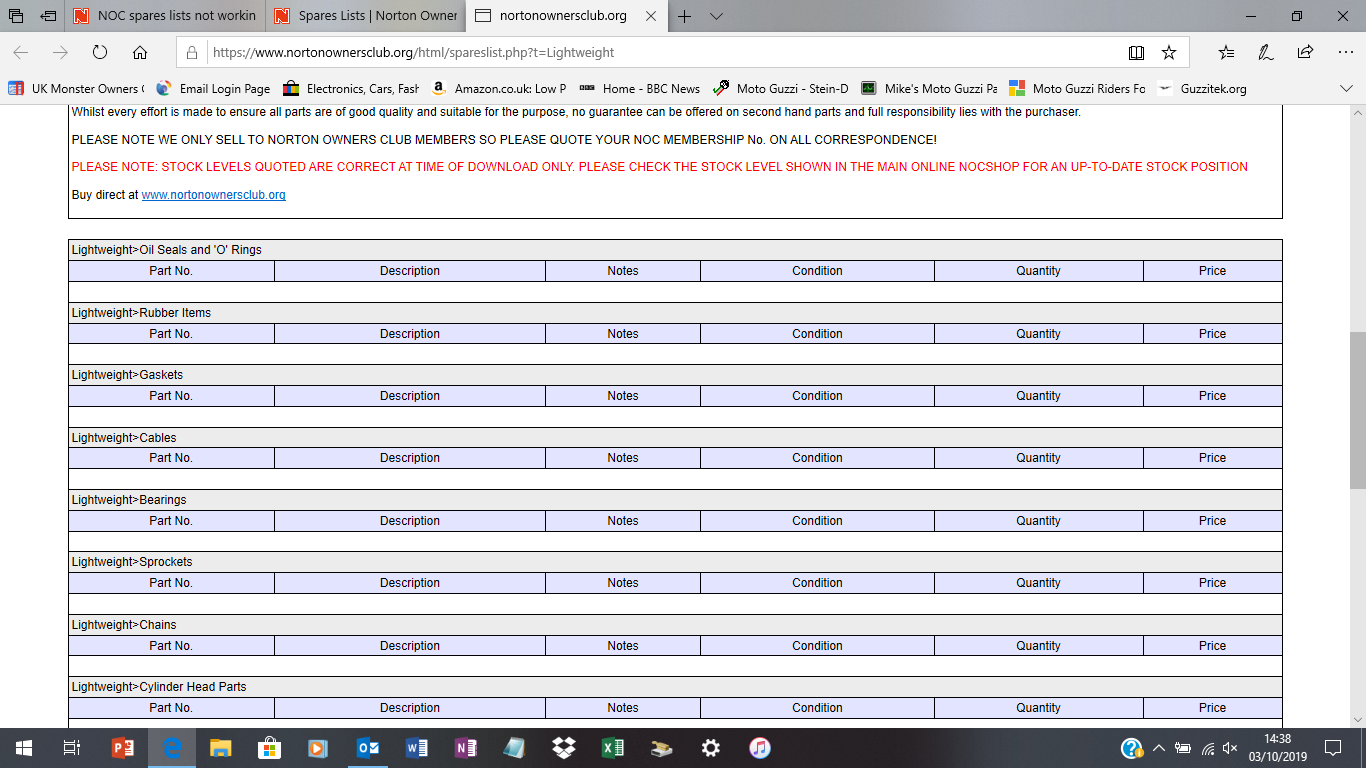Click the address bar URL field
This screenshot has width=1366, height=768.
pyautogui.click(x=660, y=53)
